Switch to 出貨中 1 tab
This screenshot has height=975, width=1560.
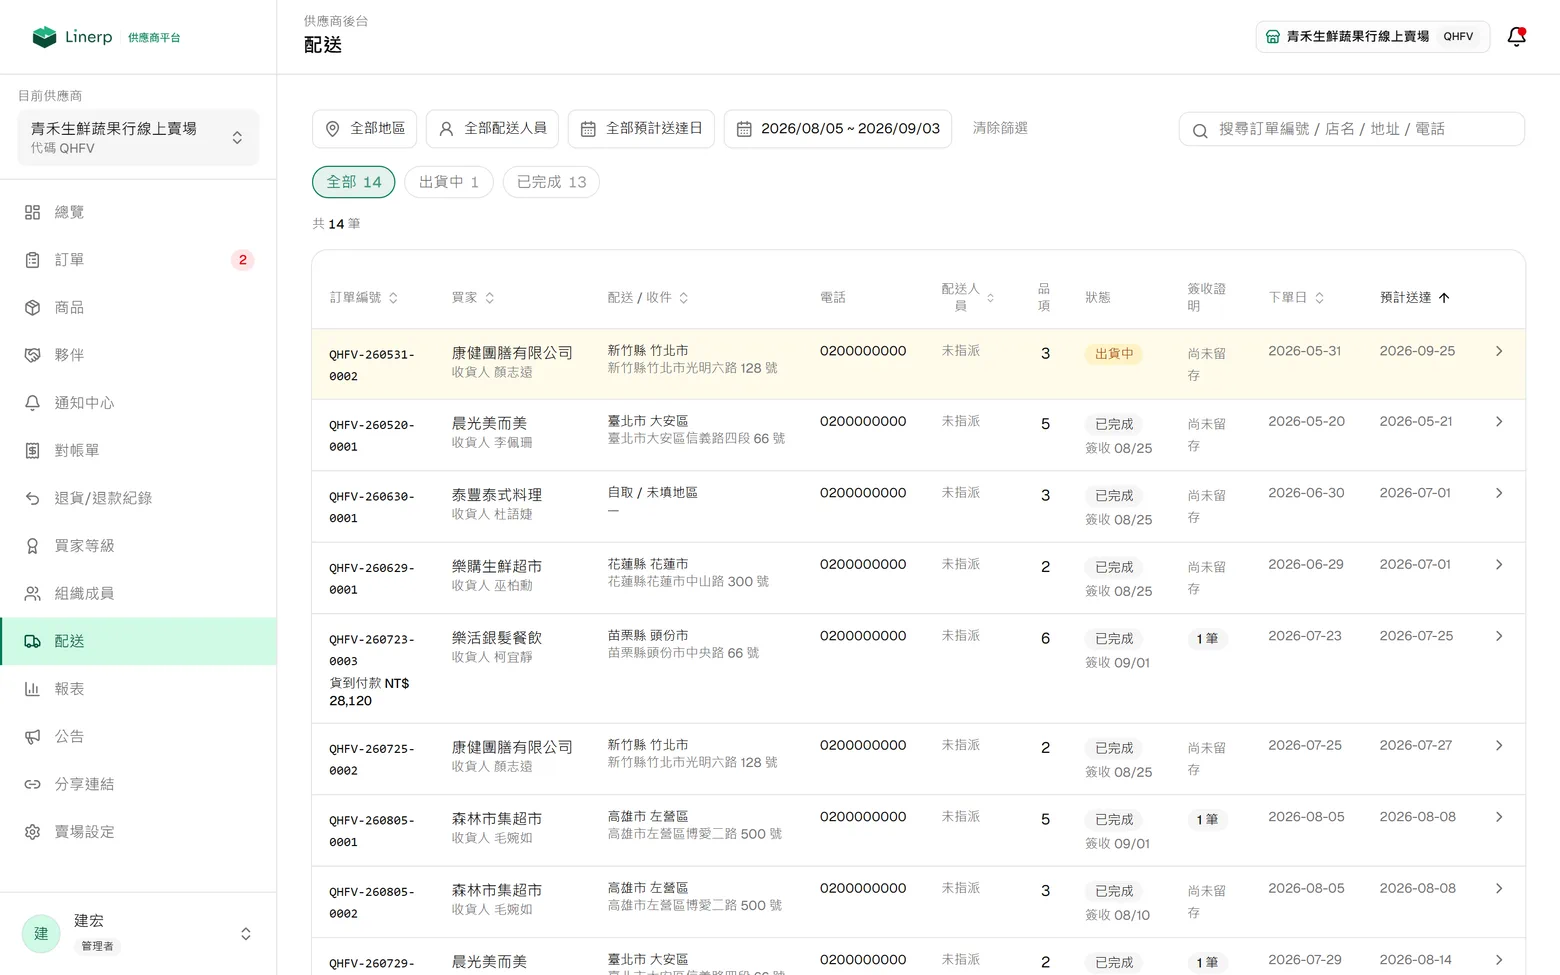(x=449, y=182)
